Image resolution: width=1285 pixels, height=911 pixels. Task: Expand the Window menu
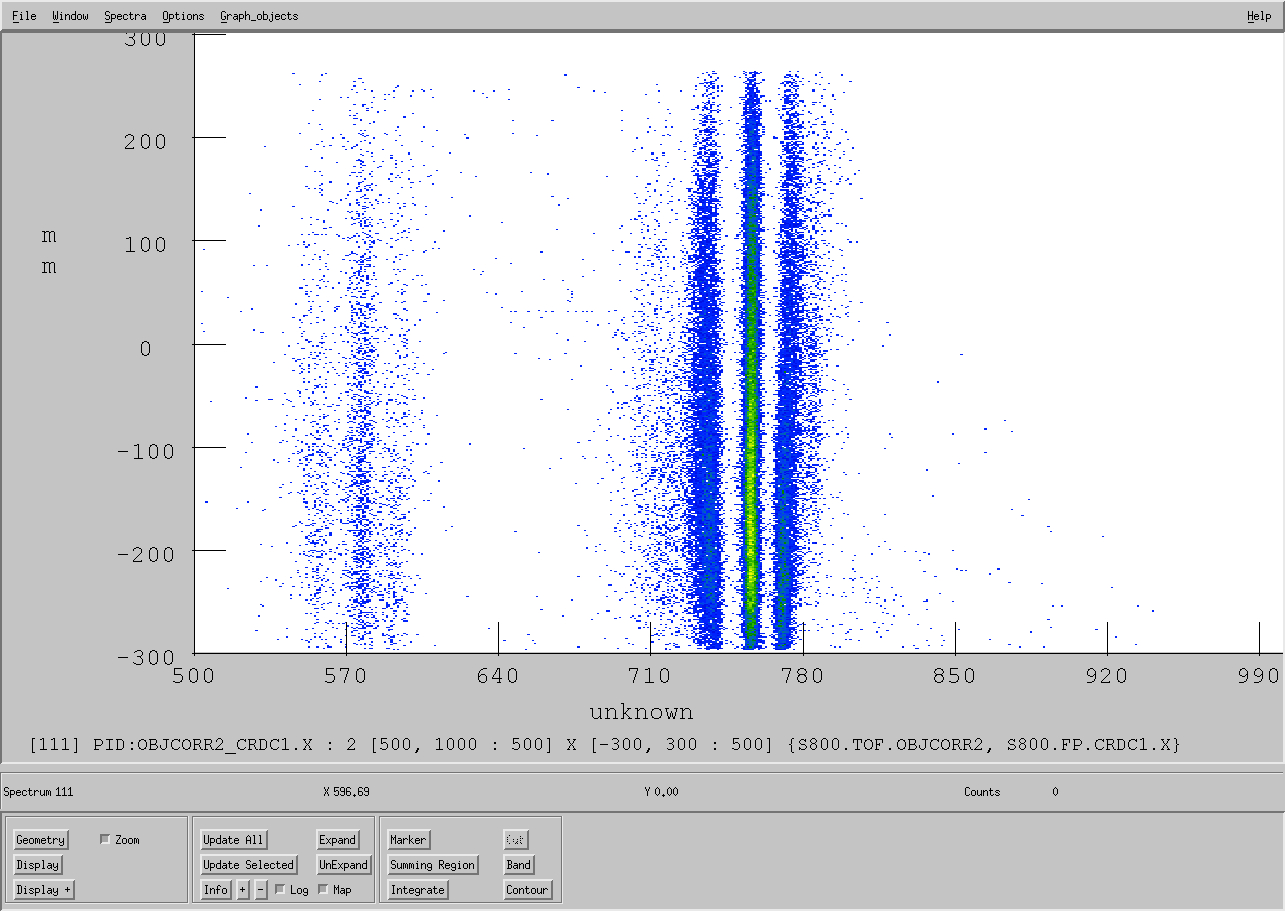pos(70,16)
